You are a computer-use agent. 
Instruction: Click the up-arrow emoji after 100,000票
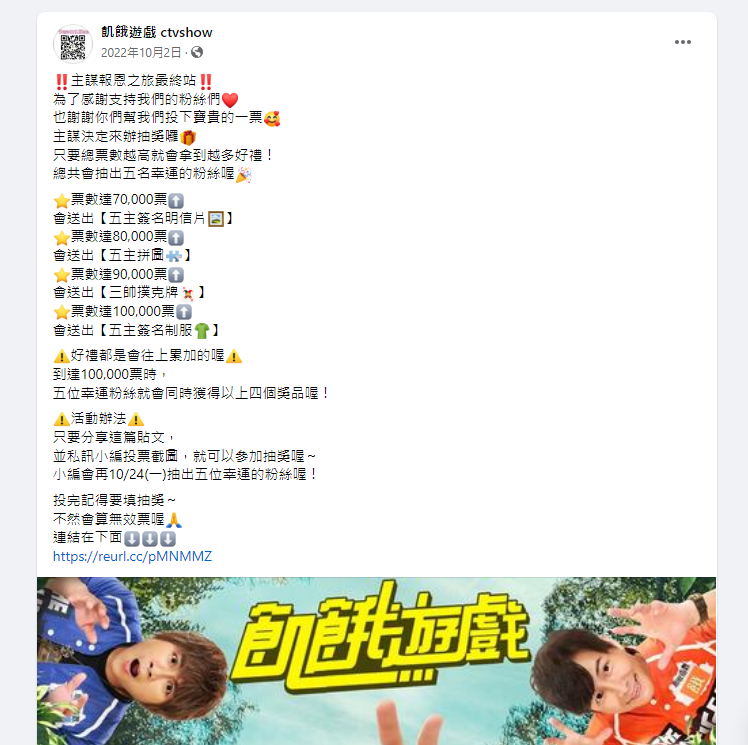point(184,312)
